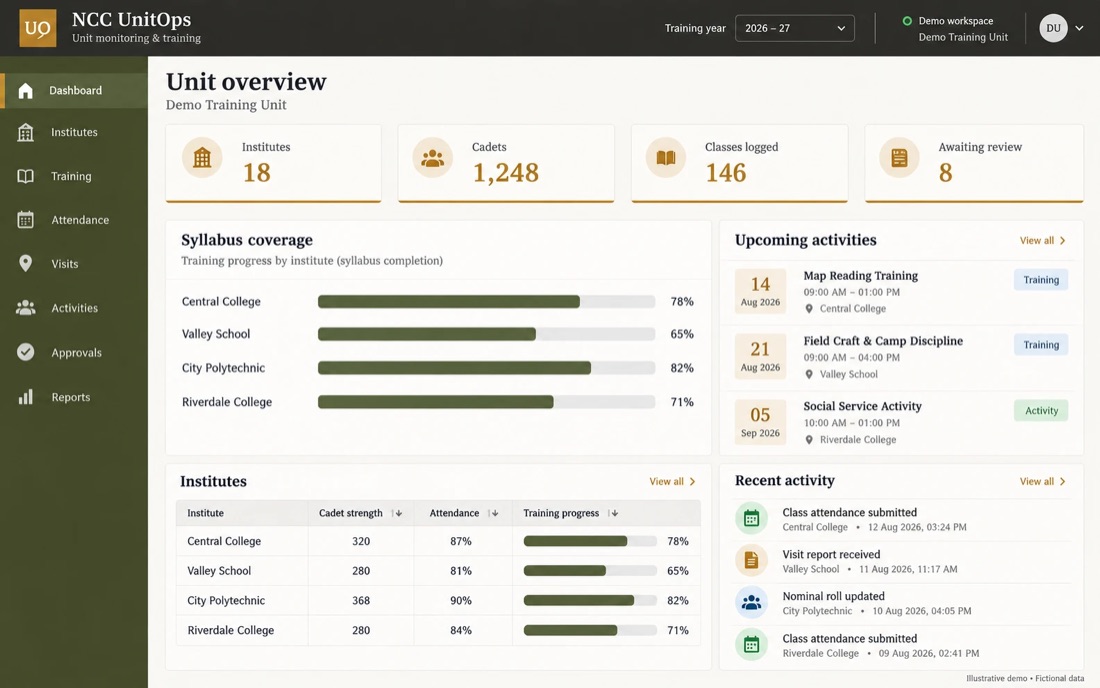Click the location pin beside Central College activity
This screenshot has width=1100, height=688.
pos(809,309)
